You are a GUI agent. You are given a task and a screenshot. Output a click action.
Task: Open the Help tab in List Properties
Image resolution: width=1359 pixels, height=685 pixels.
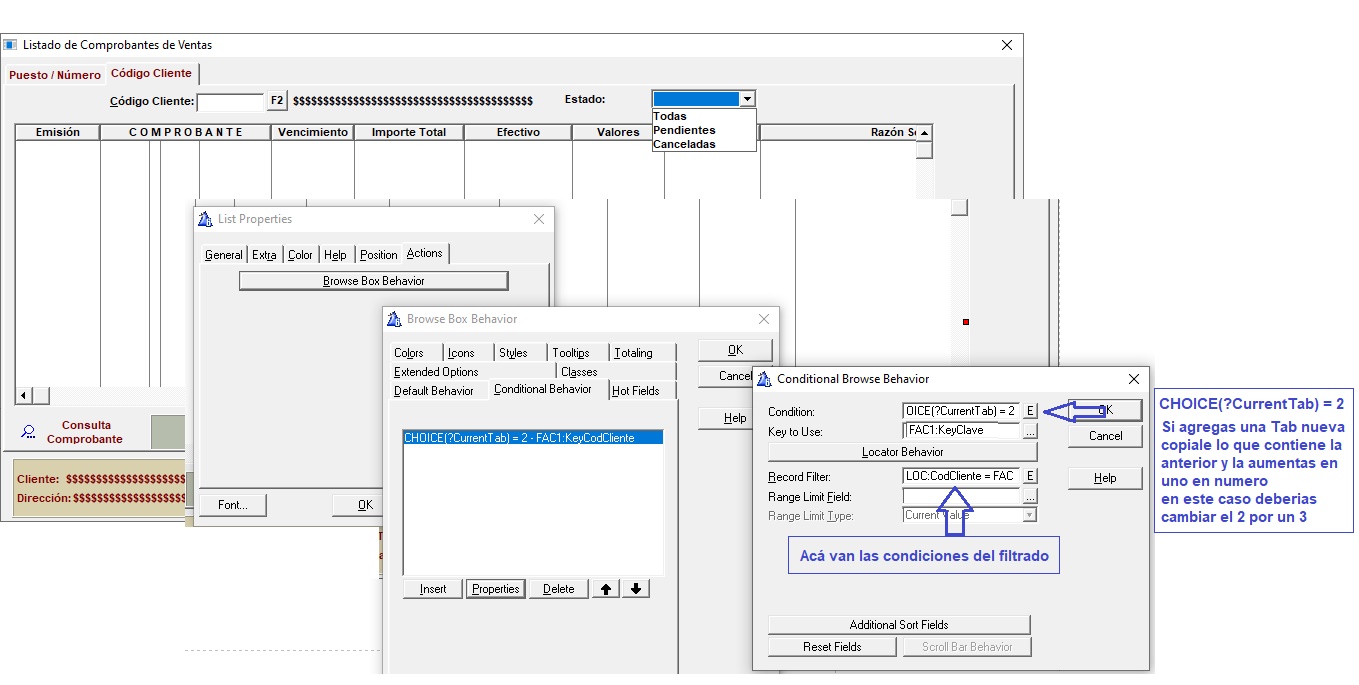coord(335,255)
